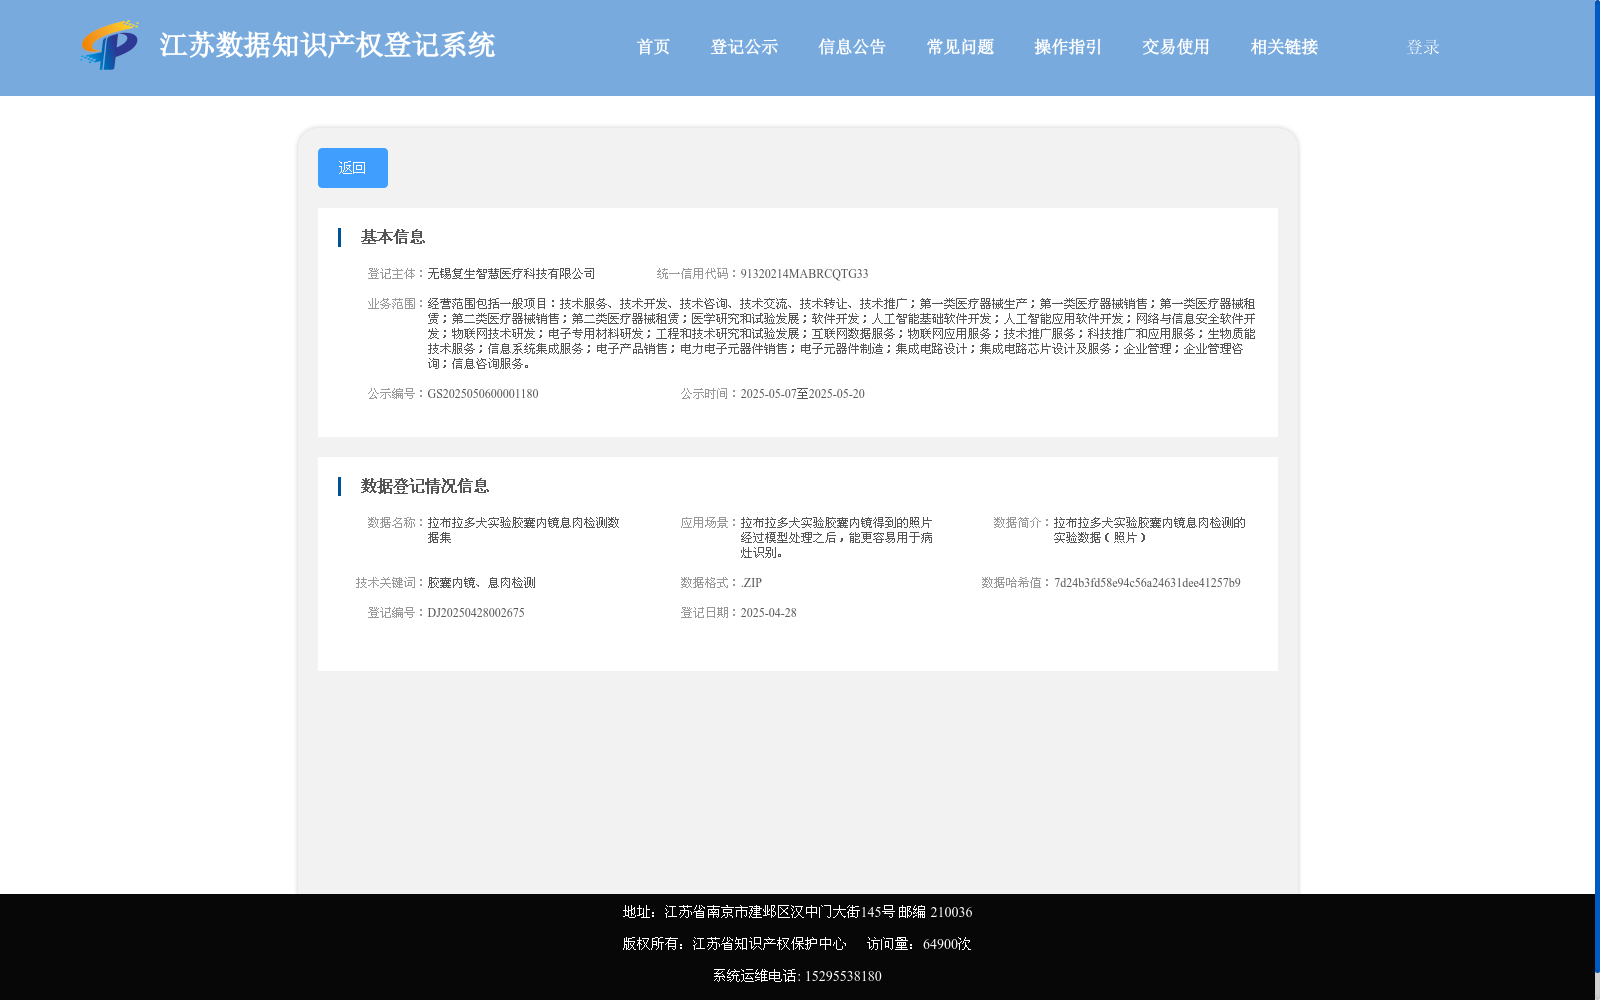The width and height of the screenshot is (1600, 1000).
Task: Click the 数据简介 description text
Action: tap(1149, 530)
